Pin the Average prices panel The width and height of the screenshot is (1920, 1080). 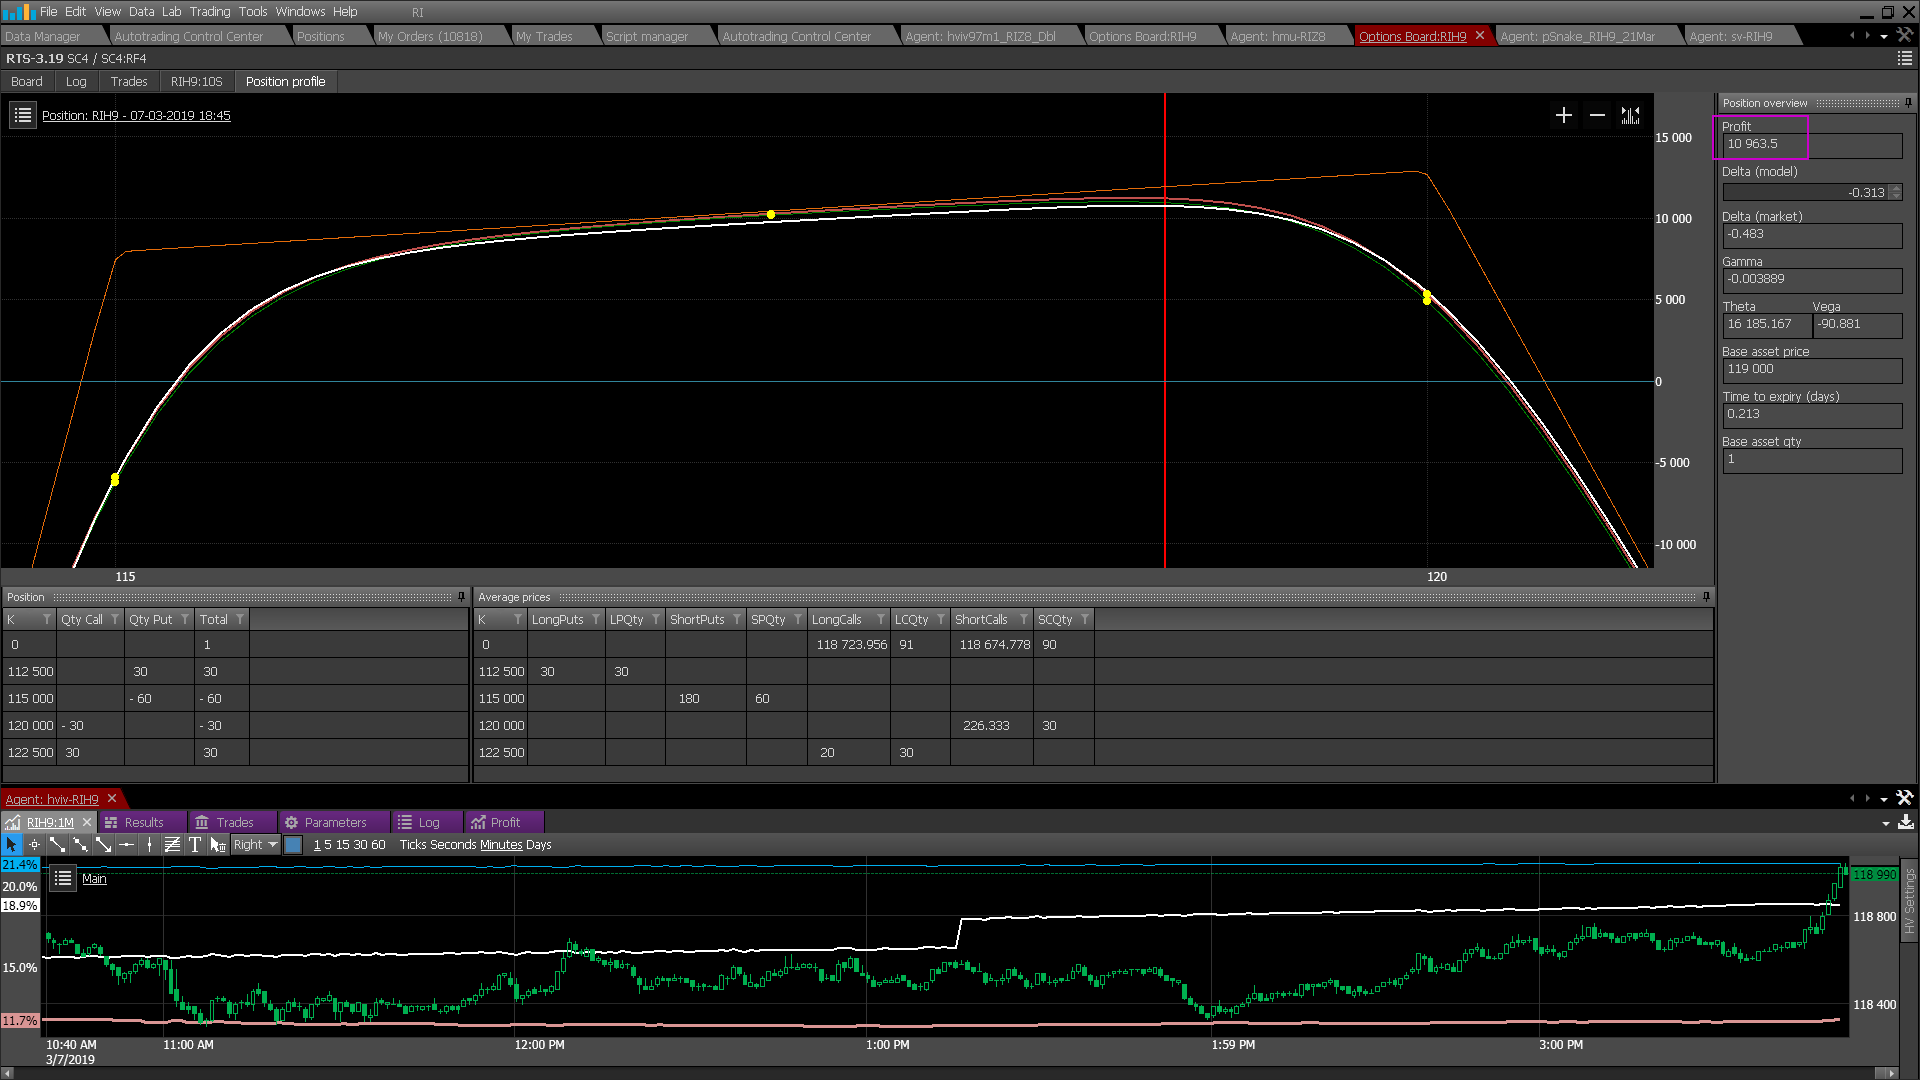pyautogui.click(x=1706, y=597)
